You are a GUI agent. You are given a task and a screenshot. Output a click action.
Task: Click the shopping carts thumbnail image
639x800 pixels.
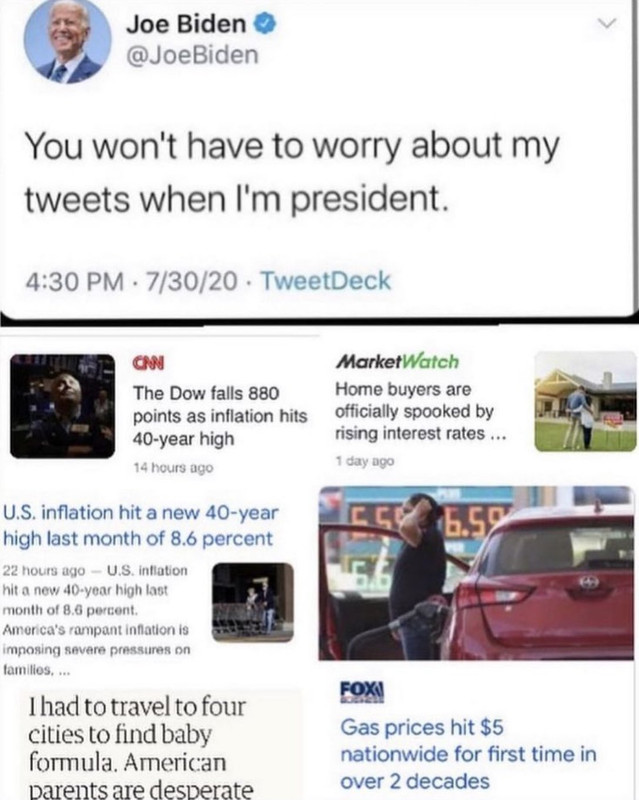[253, 602]
